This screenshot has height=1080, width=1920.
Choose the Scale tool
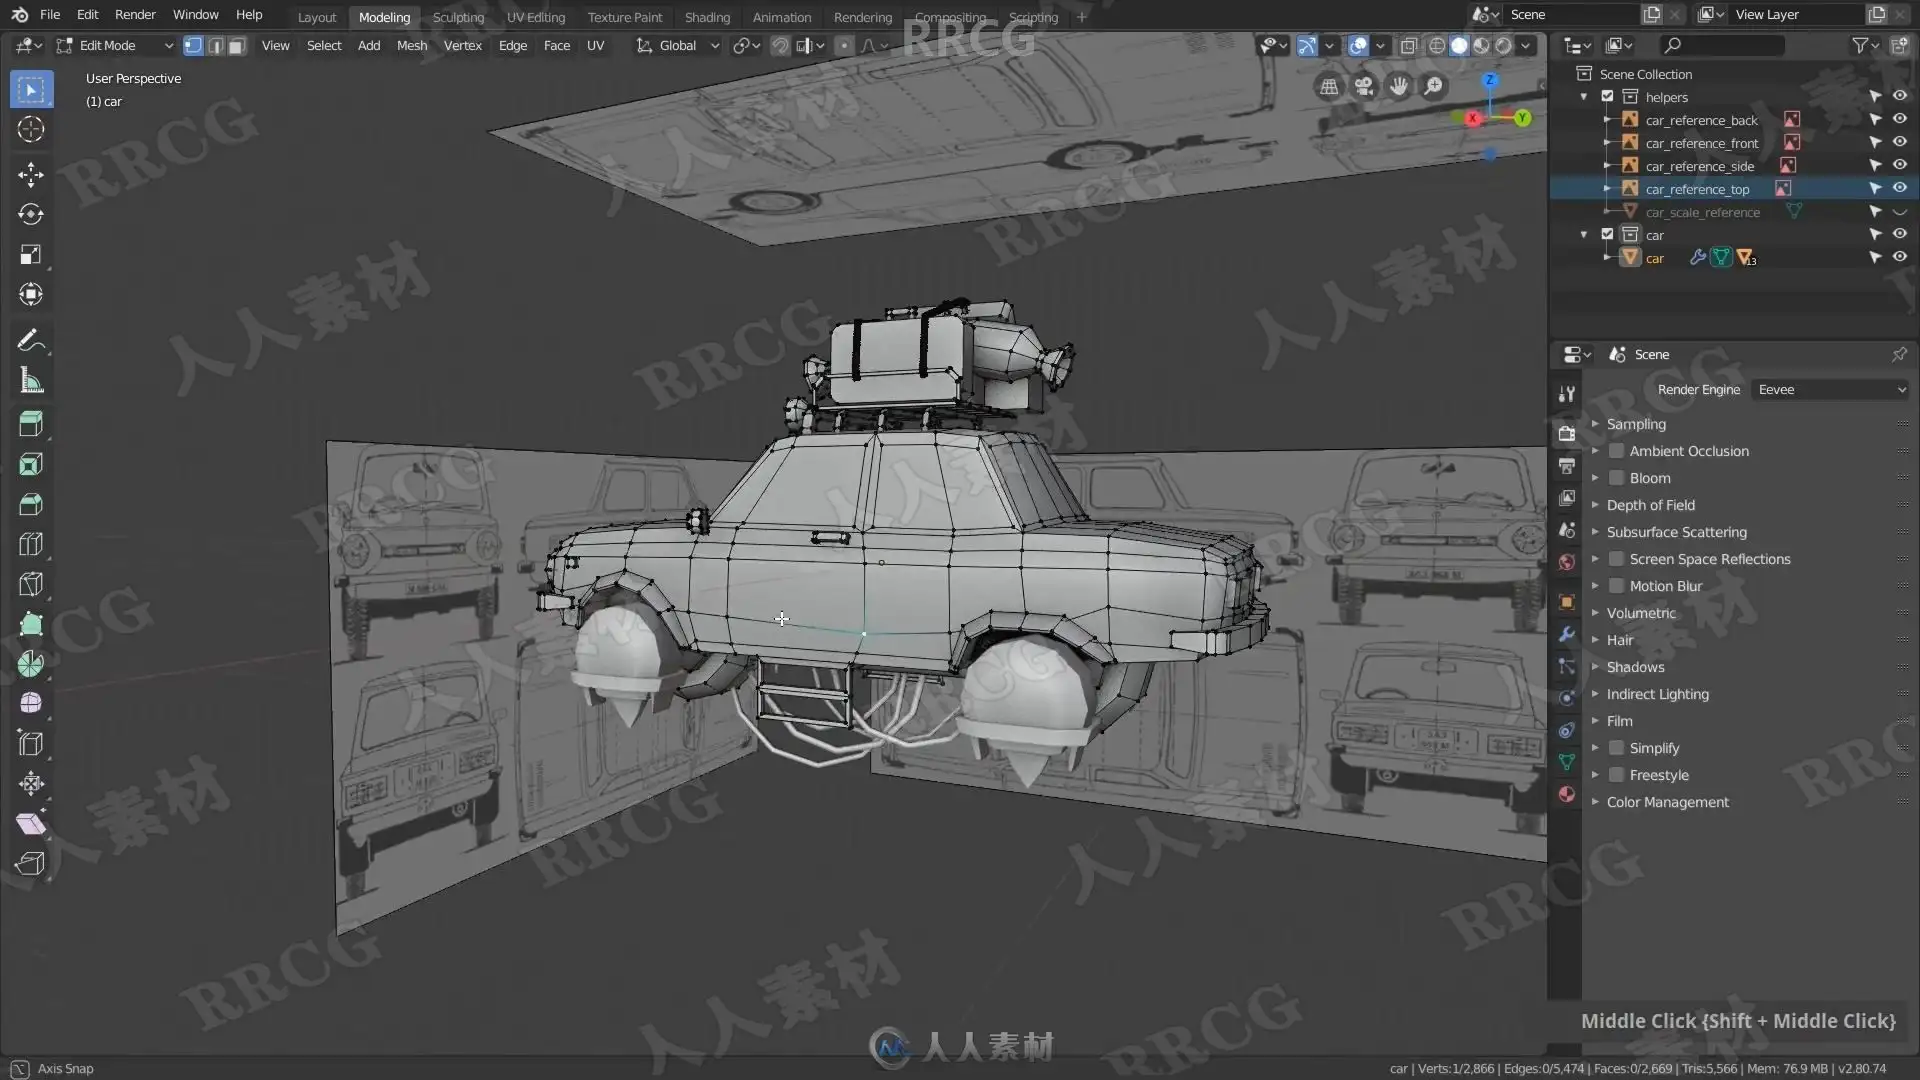click(x=30, y=255)
